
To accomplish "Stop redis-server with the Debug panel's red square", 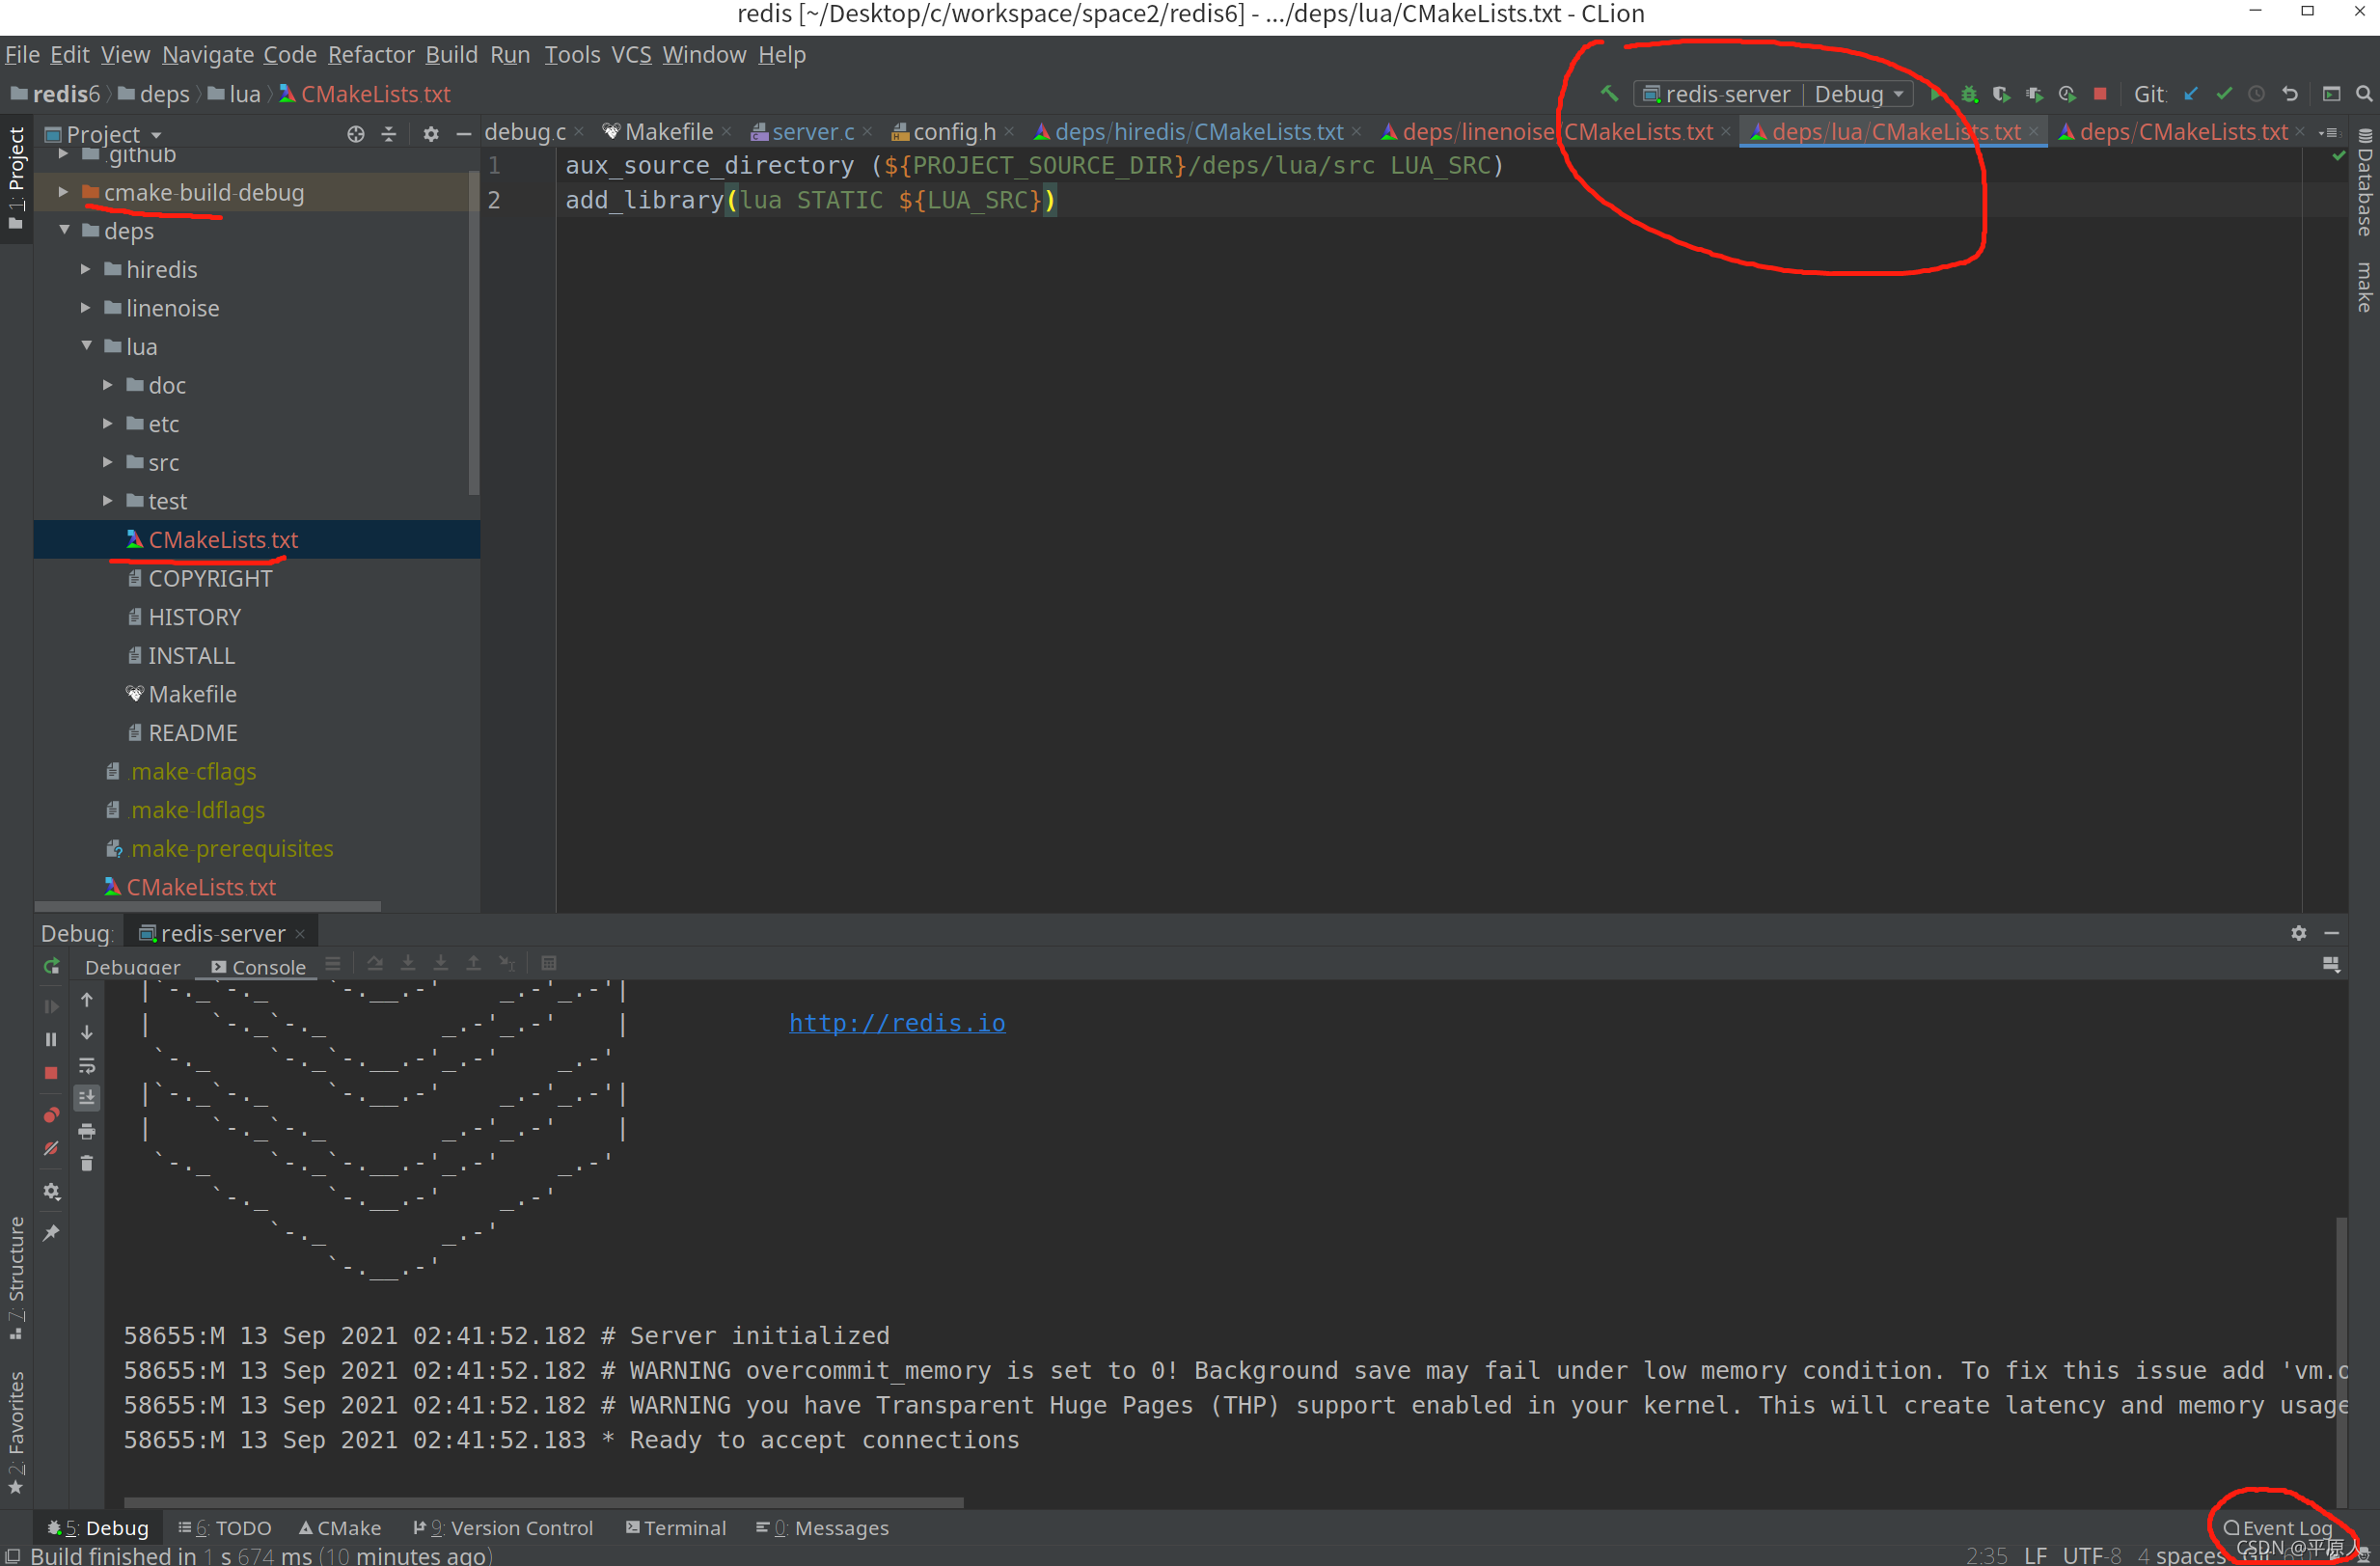I will (x=51, y=1073).
